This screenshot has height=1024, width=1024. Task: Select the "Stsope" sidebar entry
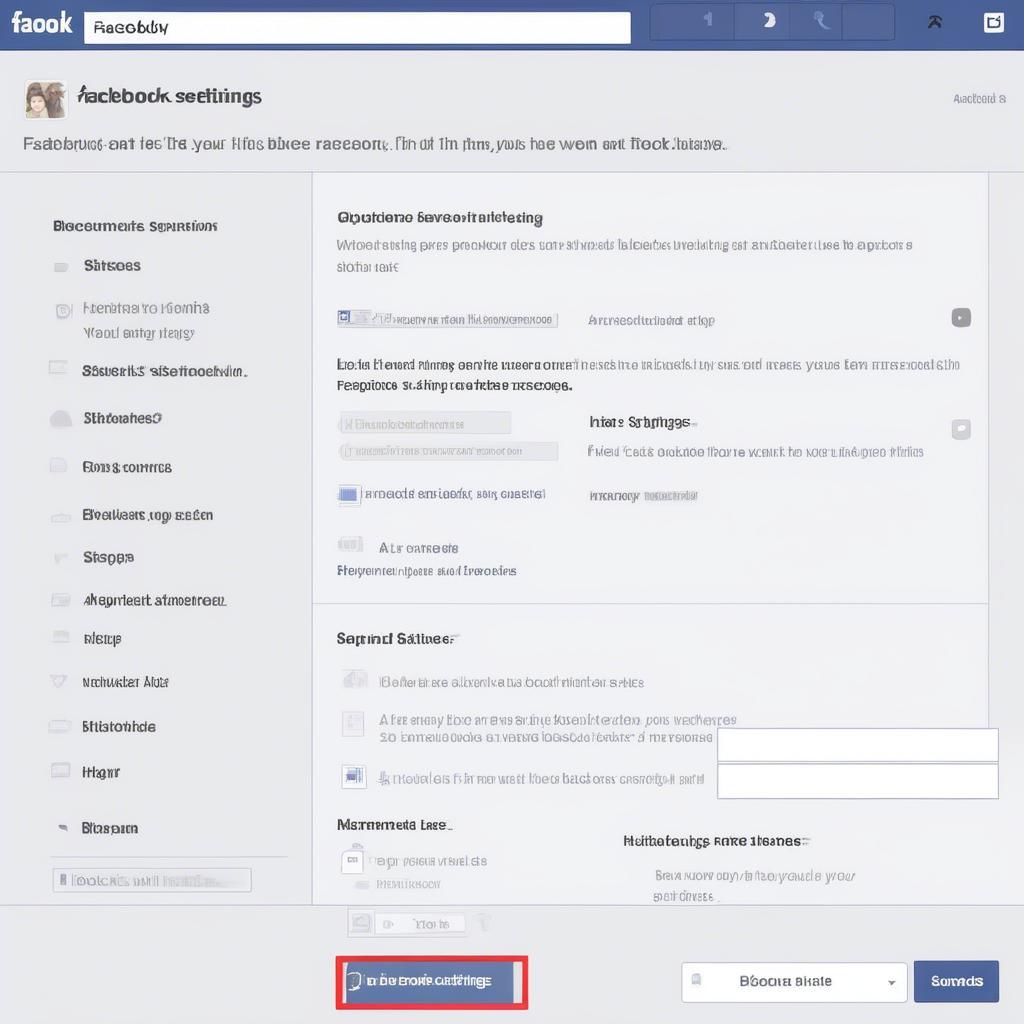[x=108, y=557]
